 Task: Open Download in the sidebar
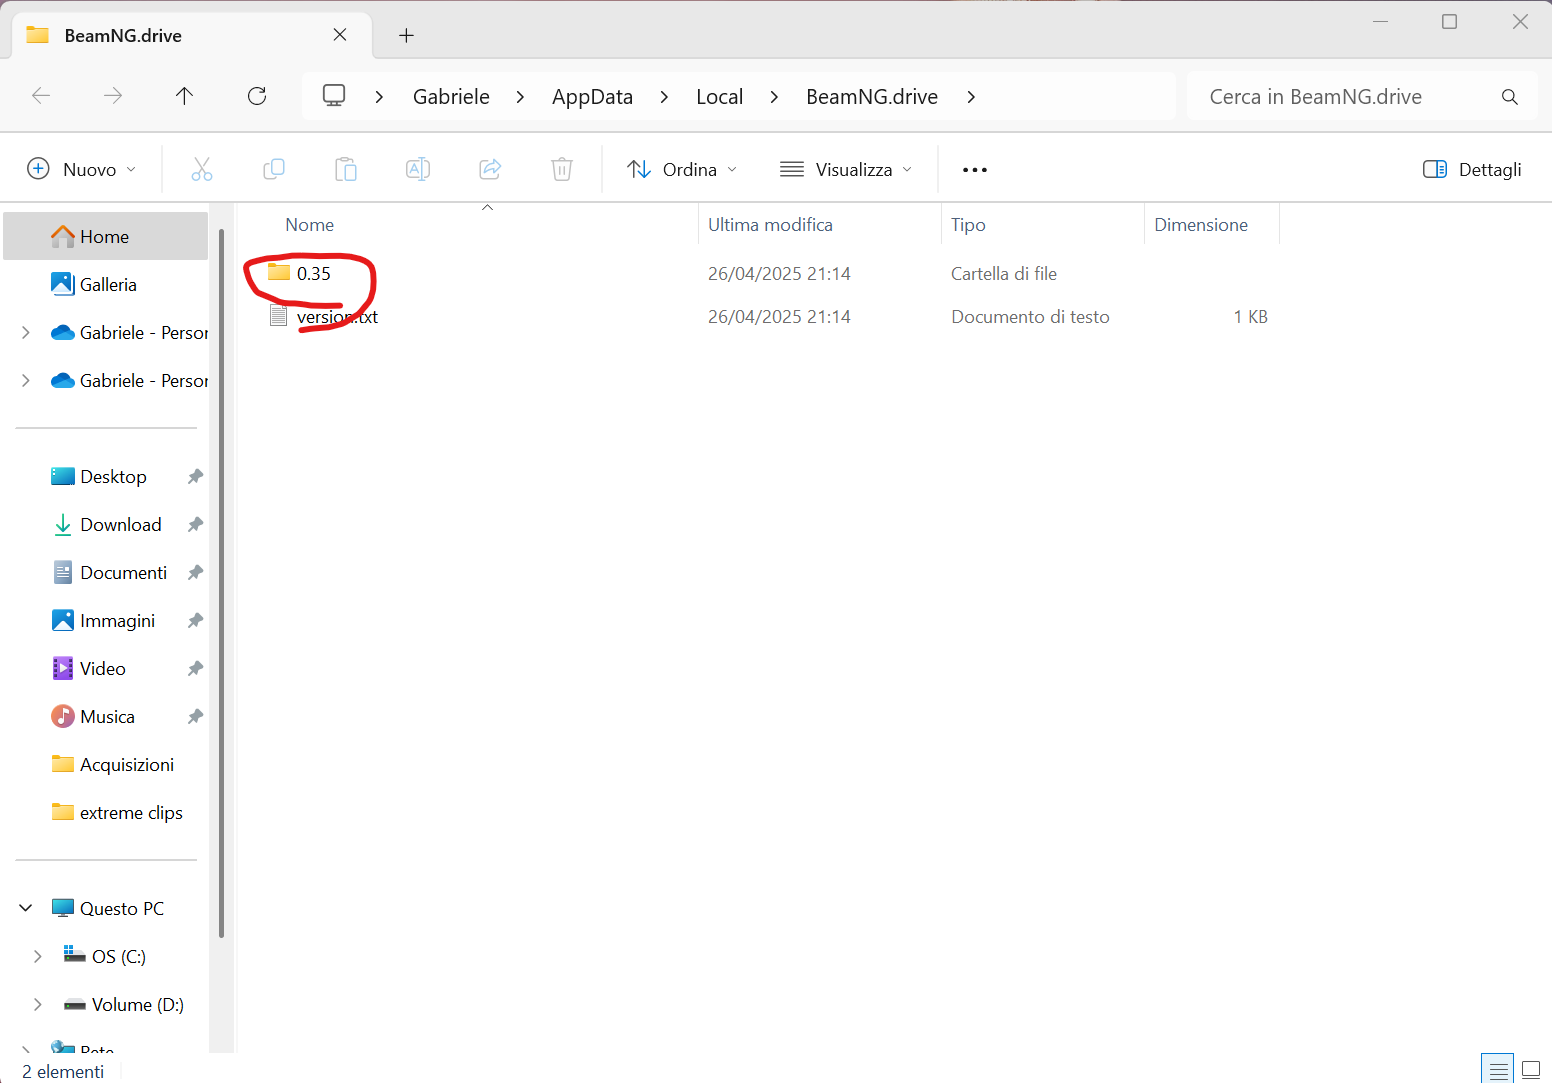coord(106,524)
